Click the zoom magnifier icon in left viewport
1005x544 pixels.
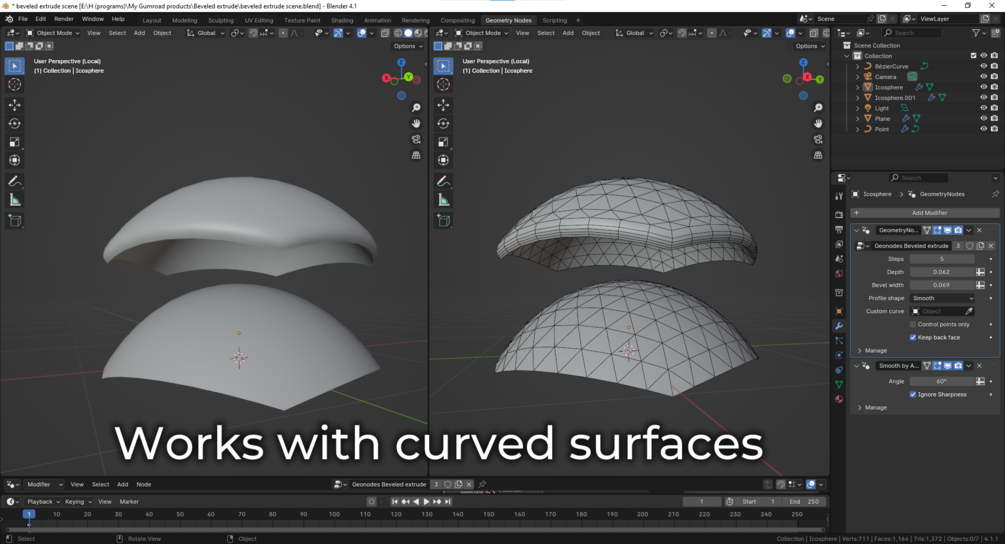coord(416,108)
